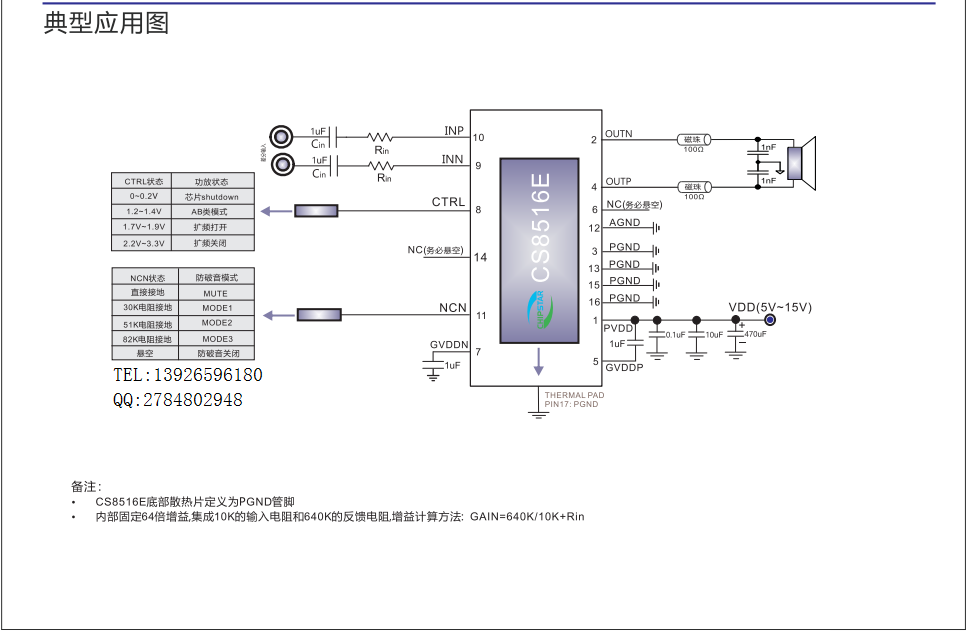Image resolution: width=967 pixels, height=631 pixels.
Task: Click the 防破音模式 table header
Action: (x=216, y=278)
